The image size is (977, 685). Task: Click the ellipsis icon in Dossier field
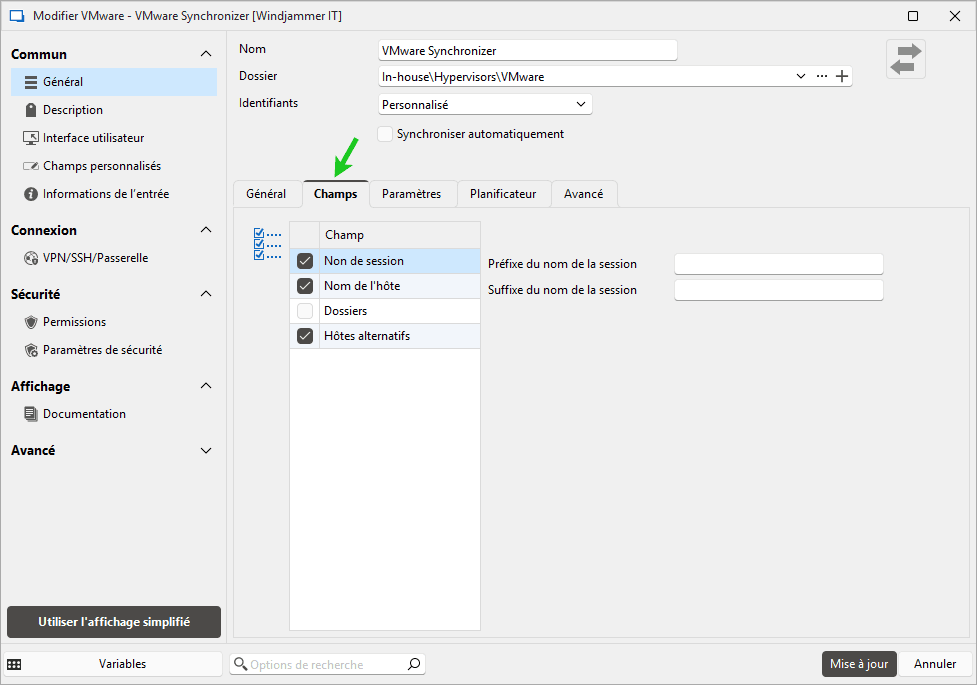(822, 76)
